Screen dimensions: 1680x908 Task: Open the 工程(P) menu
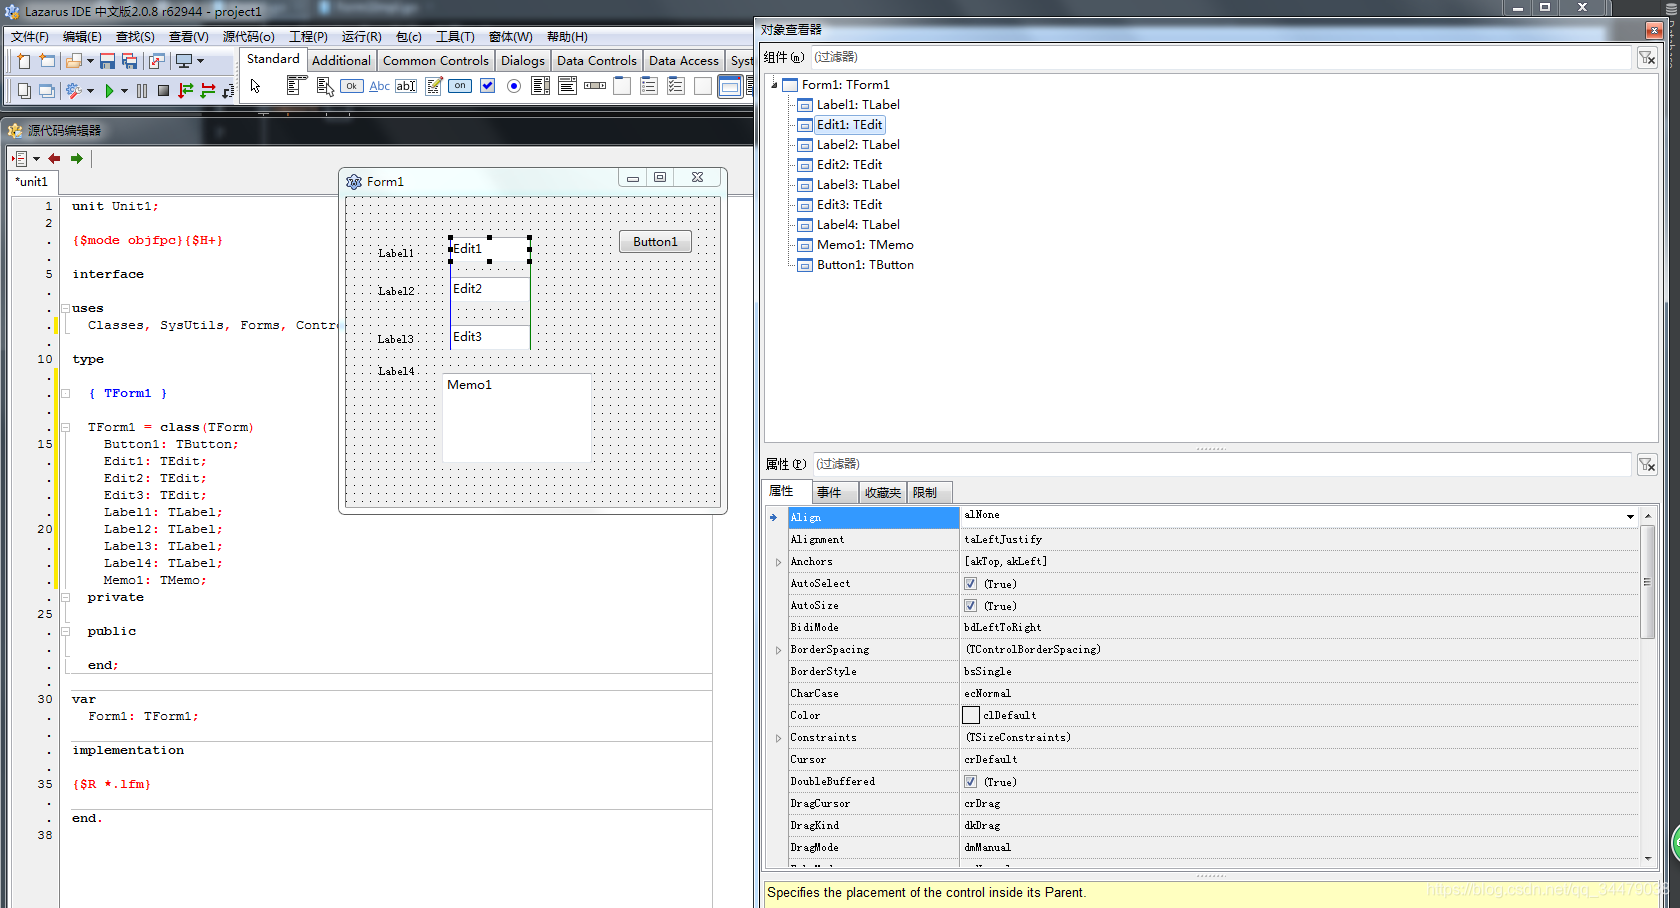coord(308,37)
